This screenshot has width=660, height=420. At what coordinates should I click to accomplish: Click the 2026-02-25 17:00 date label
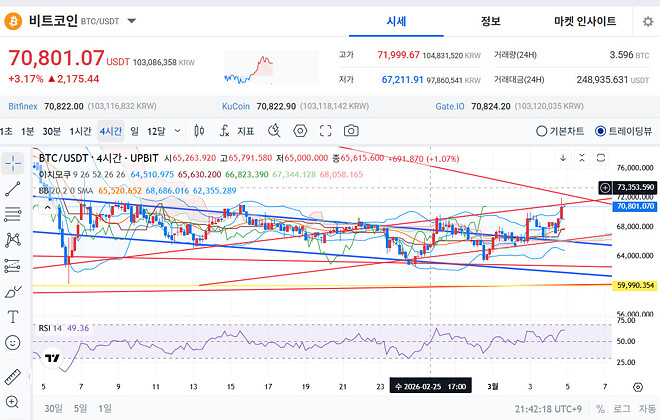[431, 386]
